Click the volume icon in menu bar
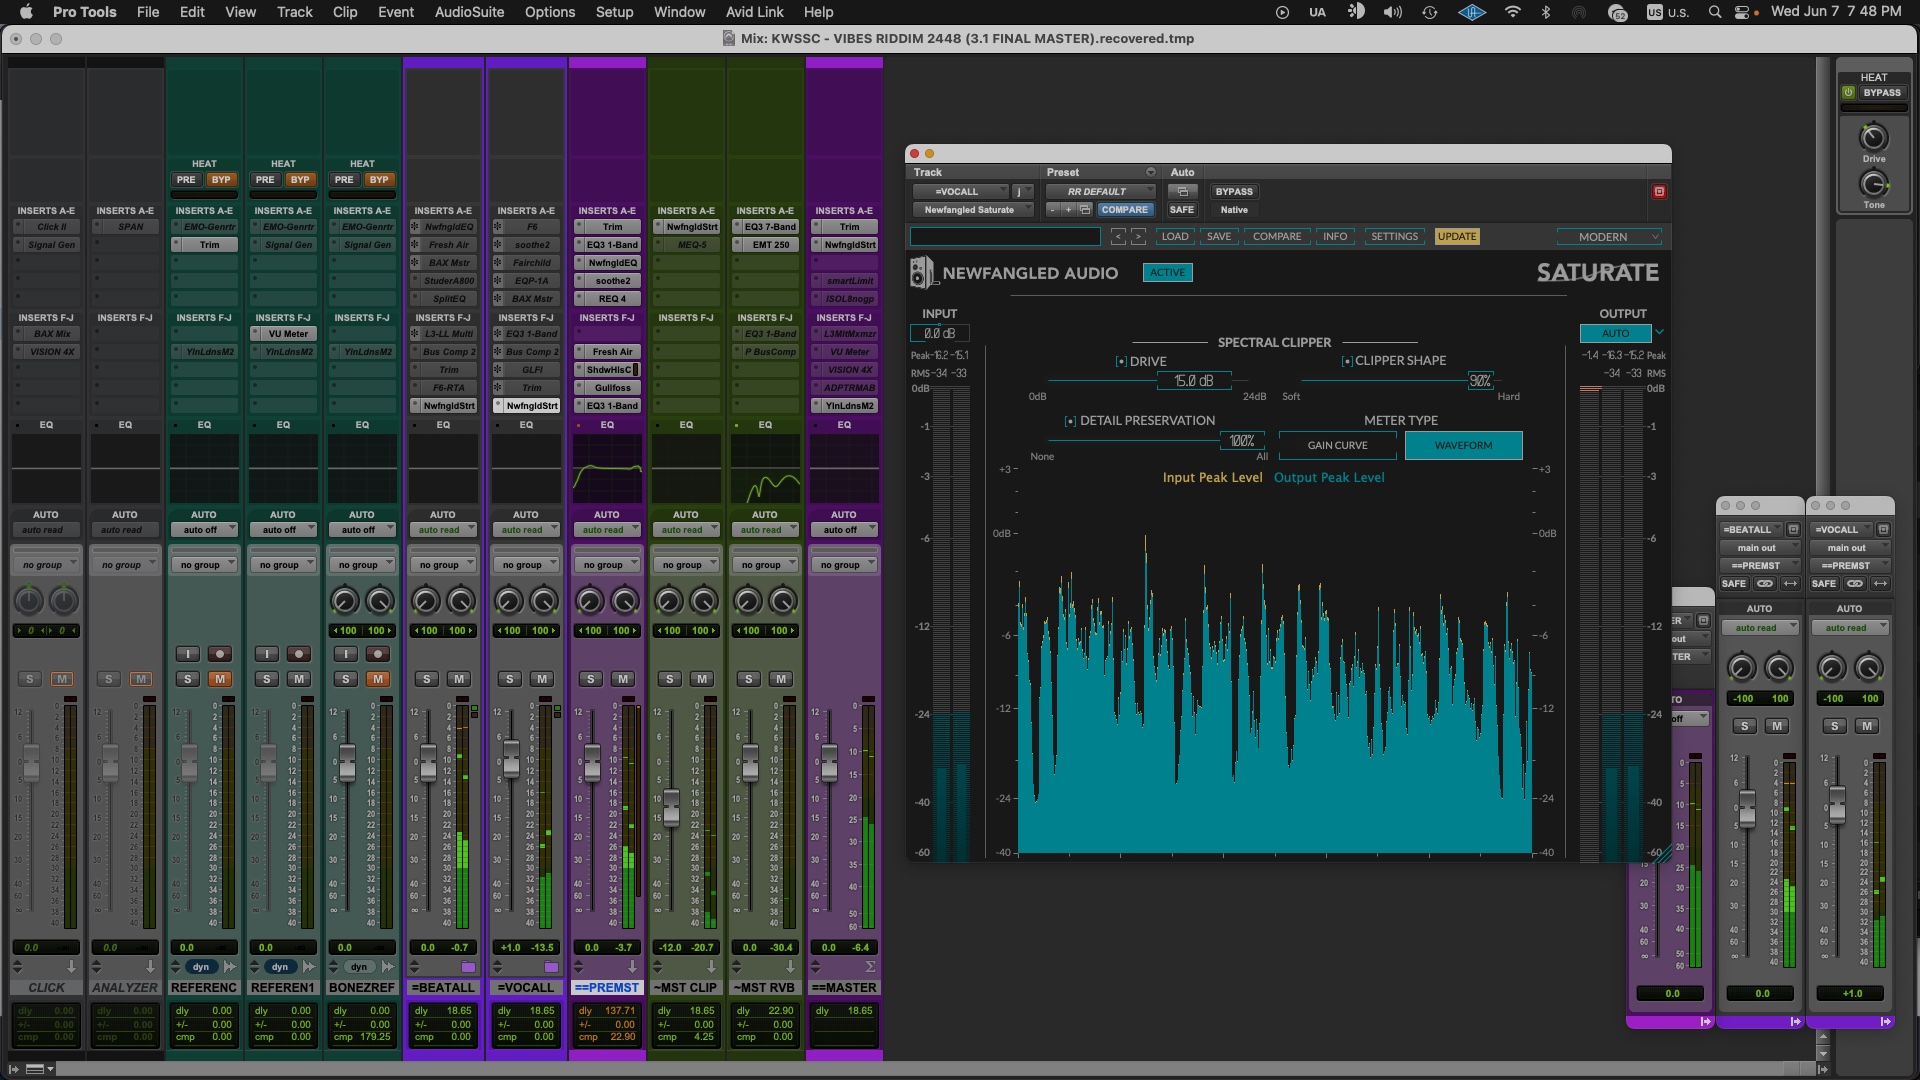Screen dimensions: 1920x1080 [1392, 12]
